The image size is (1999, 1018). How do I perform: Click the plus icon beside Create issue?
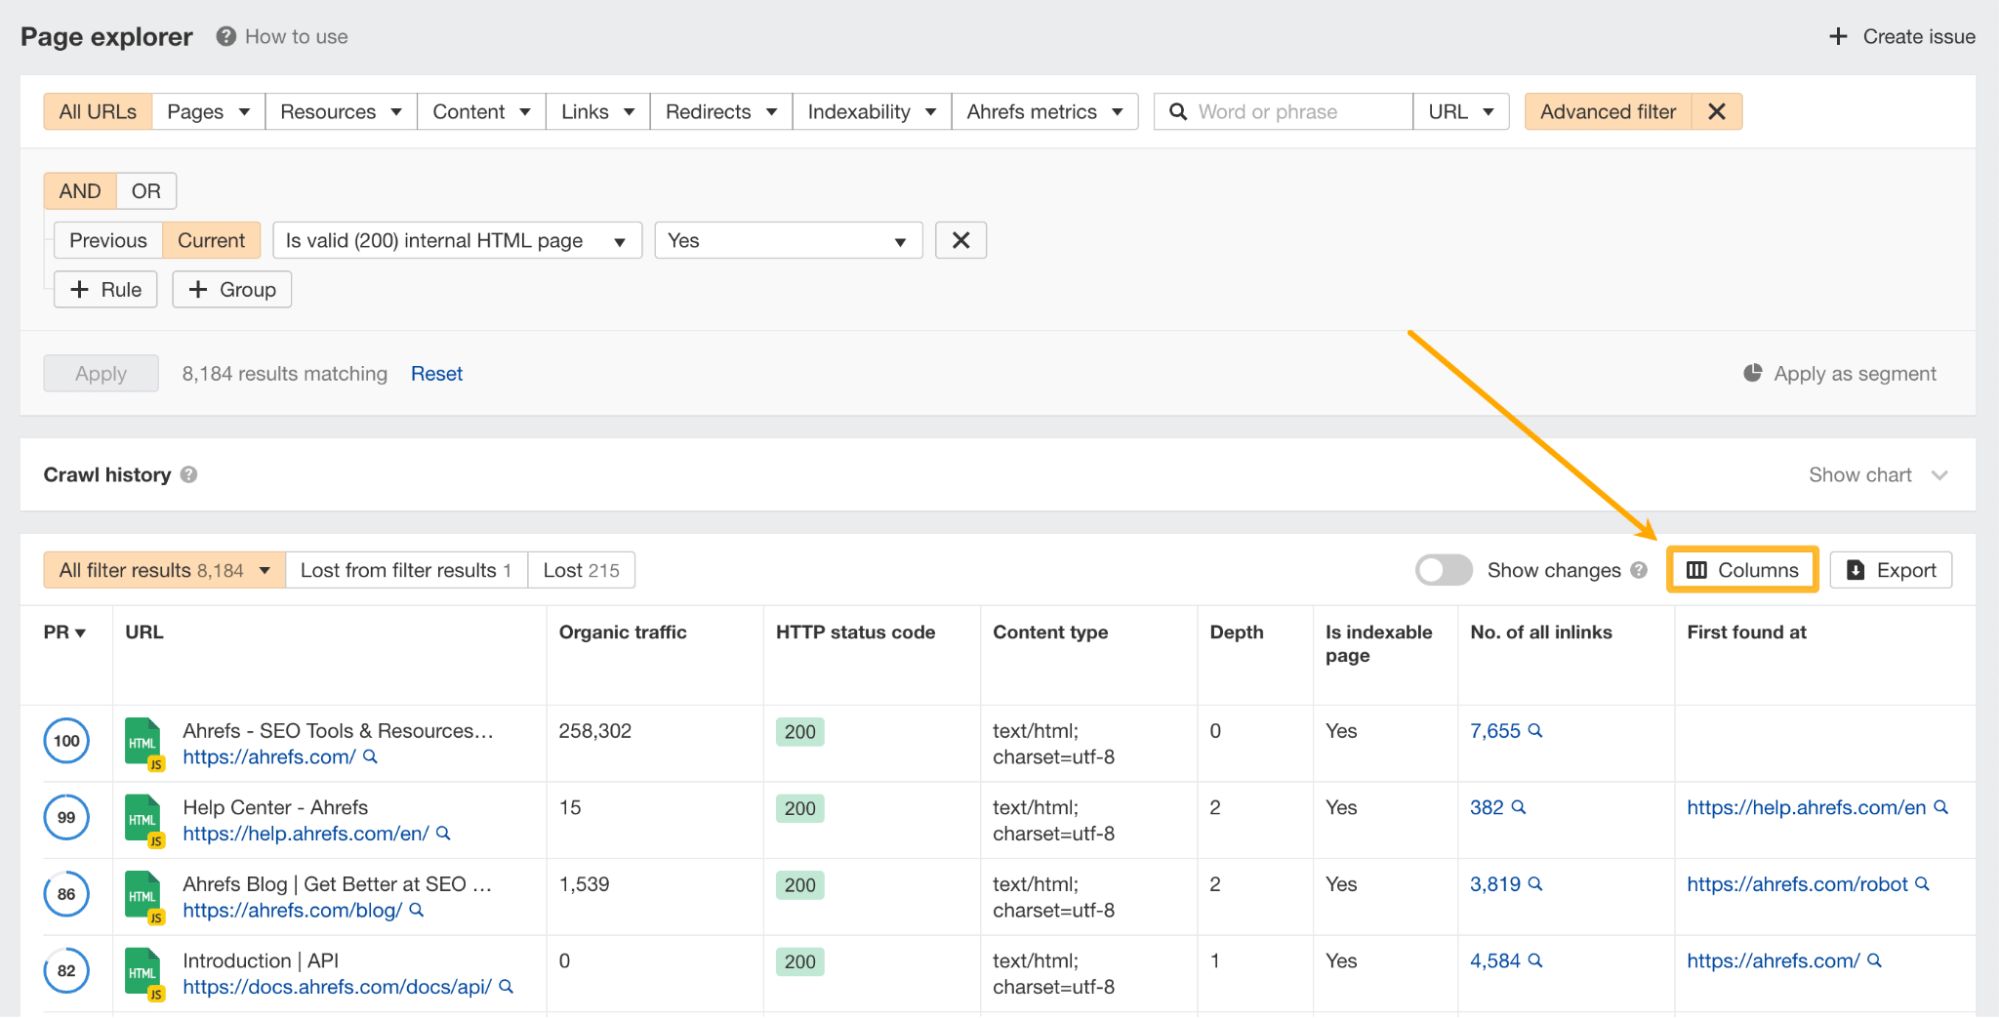[1838, 36]
